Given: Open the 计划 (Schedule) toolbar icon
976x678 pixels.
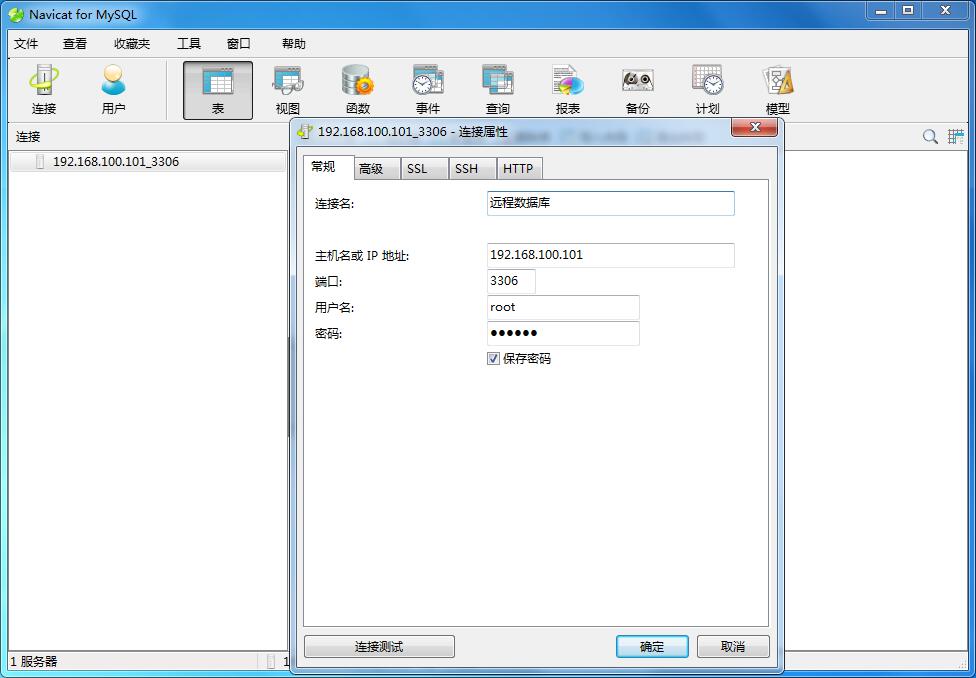Looking at the screenshot, I should 707,88.
